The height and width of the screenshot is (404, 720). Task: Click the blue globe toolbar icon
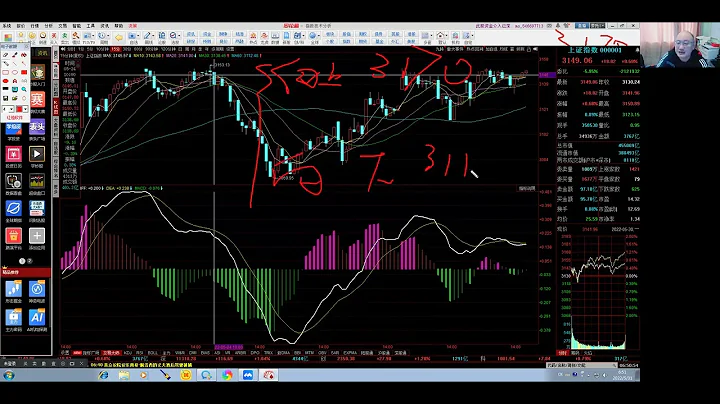tap(313, 35)
